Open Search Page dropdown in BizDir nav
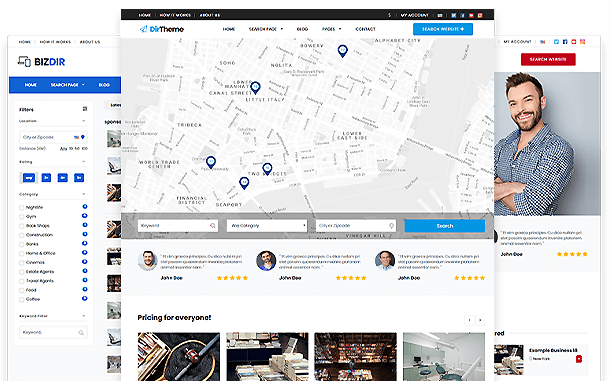Screen dimensions: 612x381 tap(68, 85)
